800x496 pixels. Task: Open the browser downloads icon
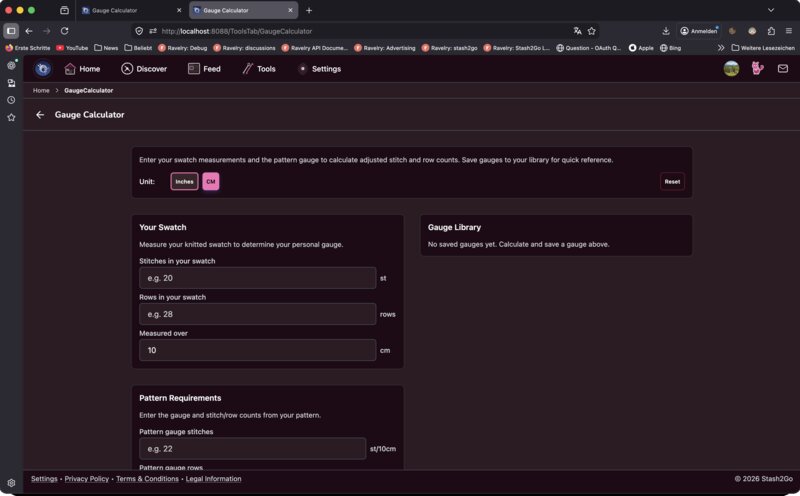(x=666, y=31)
